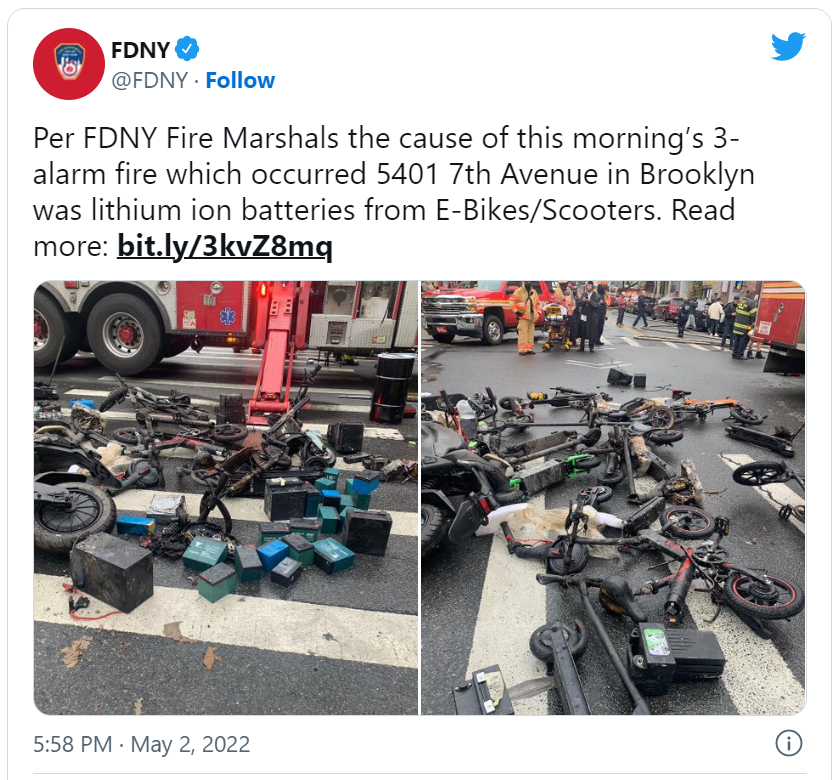Click the FDNY display name
Viewport: 840px width, 780px height.
140,50
